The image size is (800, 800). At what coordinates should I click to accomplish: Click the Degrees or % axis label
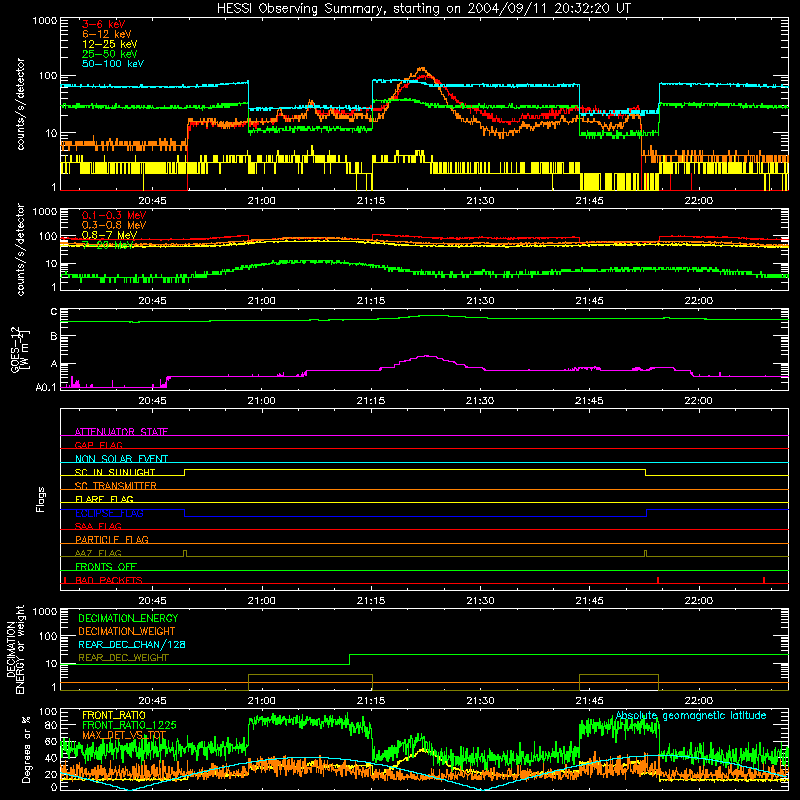(x=26, y=750)
